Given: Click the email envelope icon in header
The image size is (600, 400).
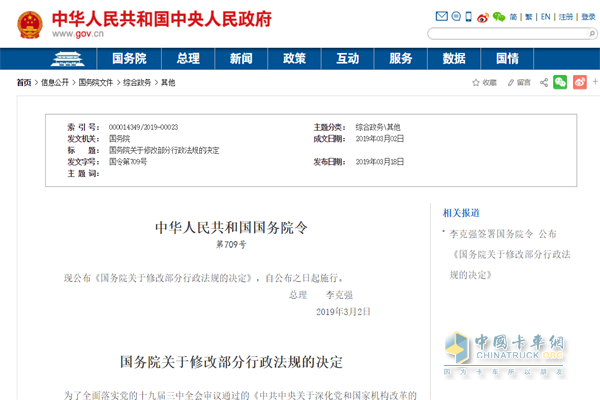Looking at the screenshot, I should [x=442, y=17].
